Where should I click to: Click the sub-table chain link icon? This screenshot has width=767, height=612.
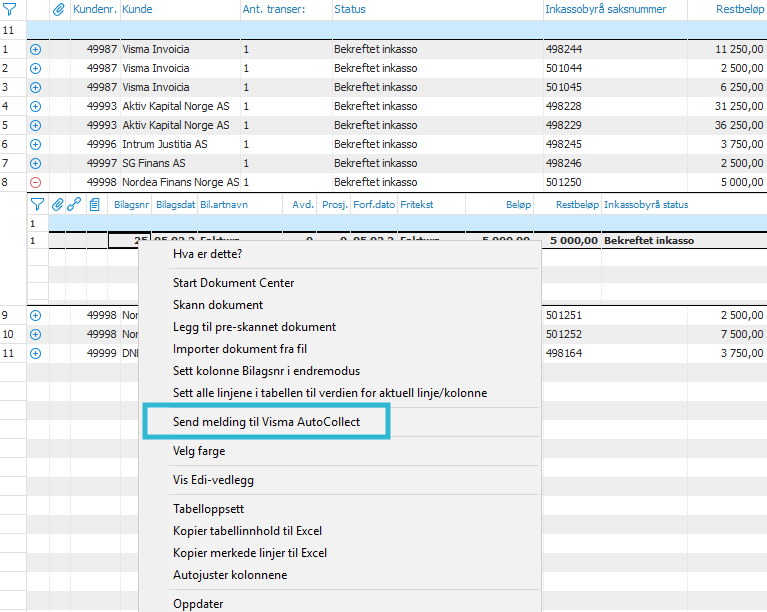(x=74, y=204)
